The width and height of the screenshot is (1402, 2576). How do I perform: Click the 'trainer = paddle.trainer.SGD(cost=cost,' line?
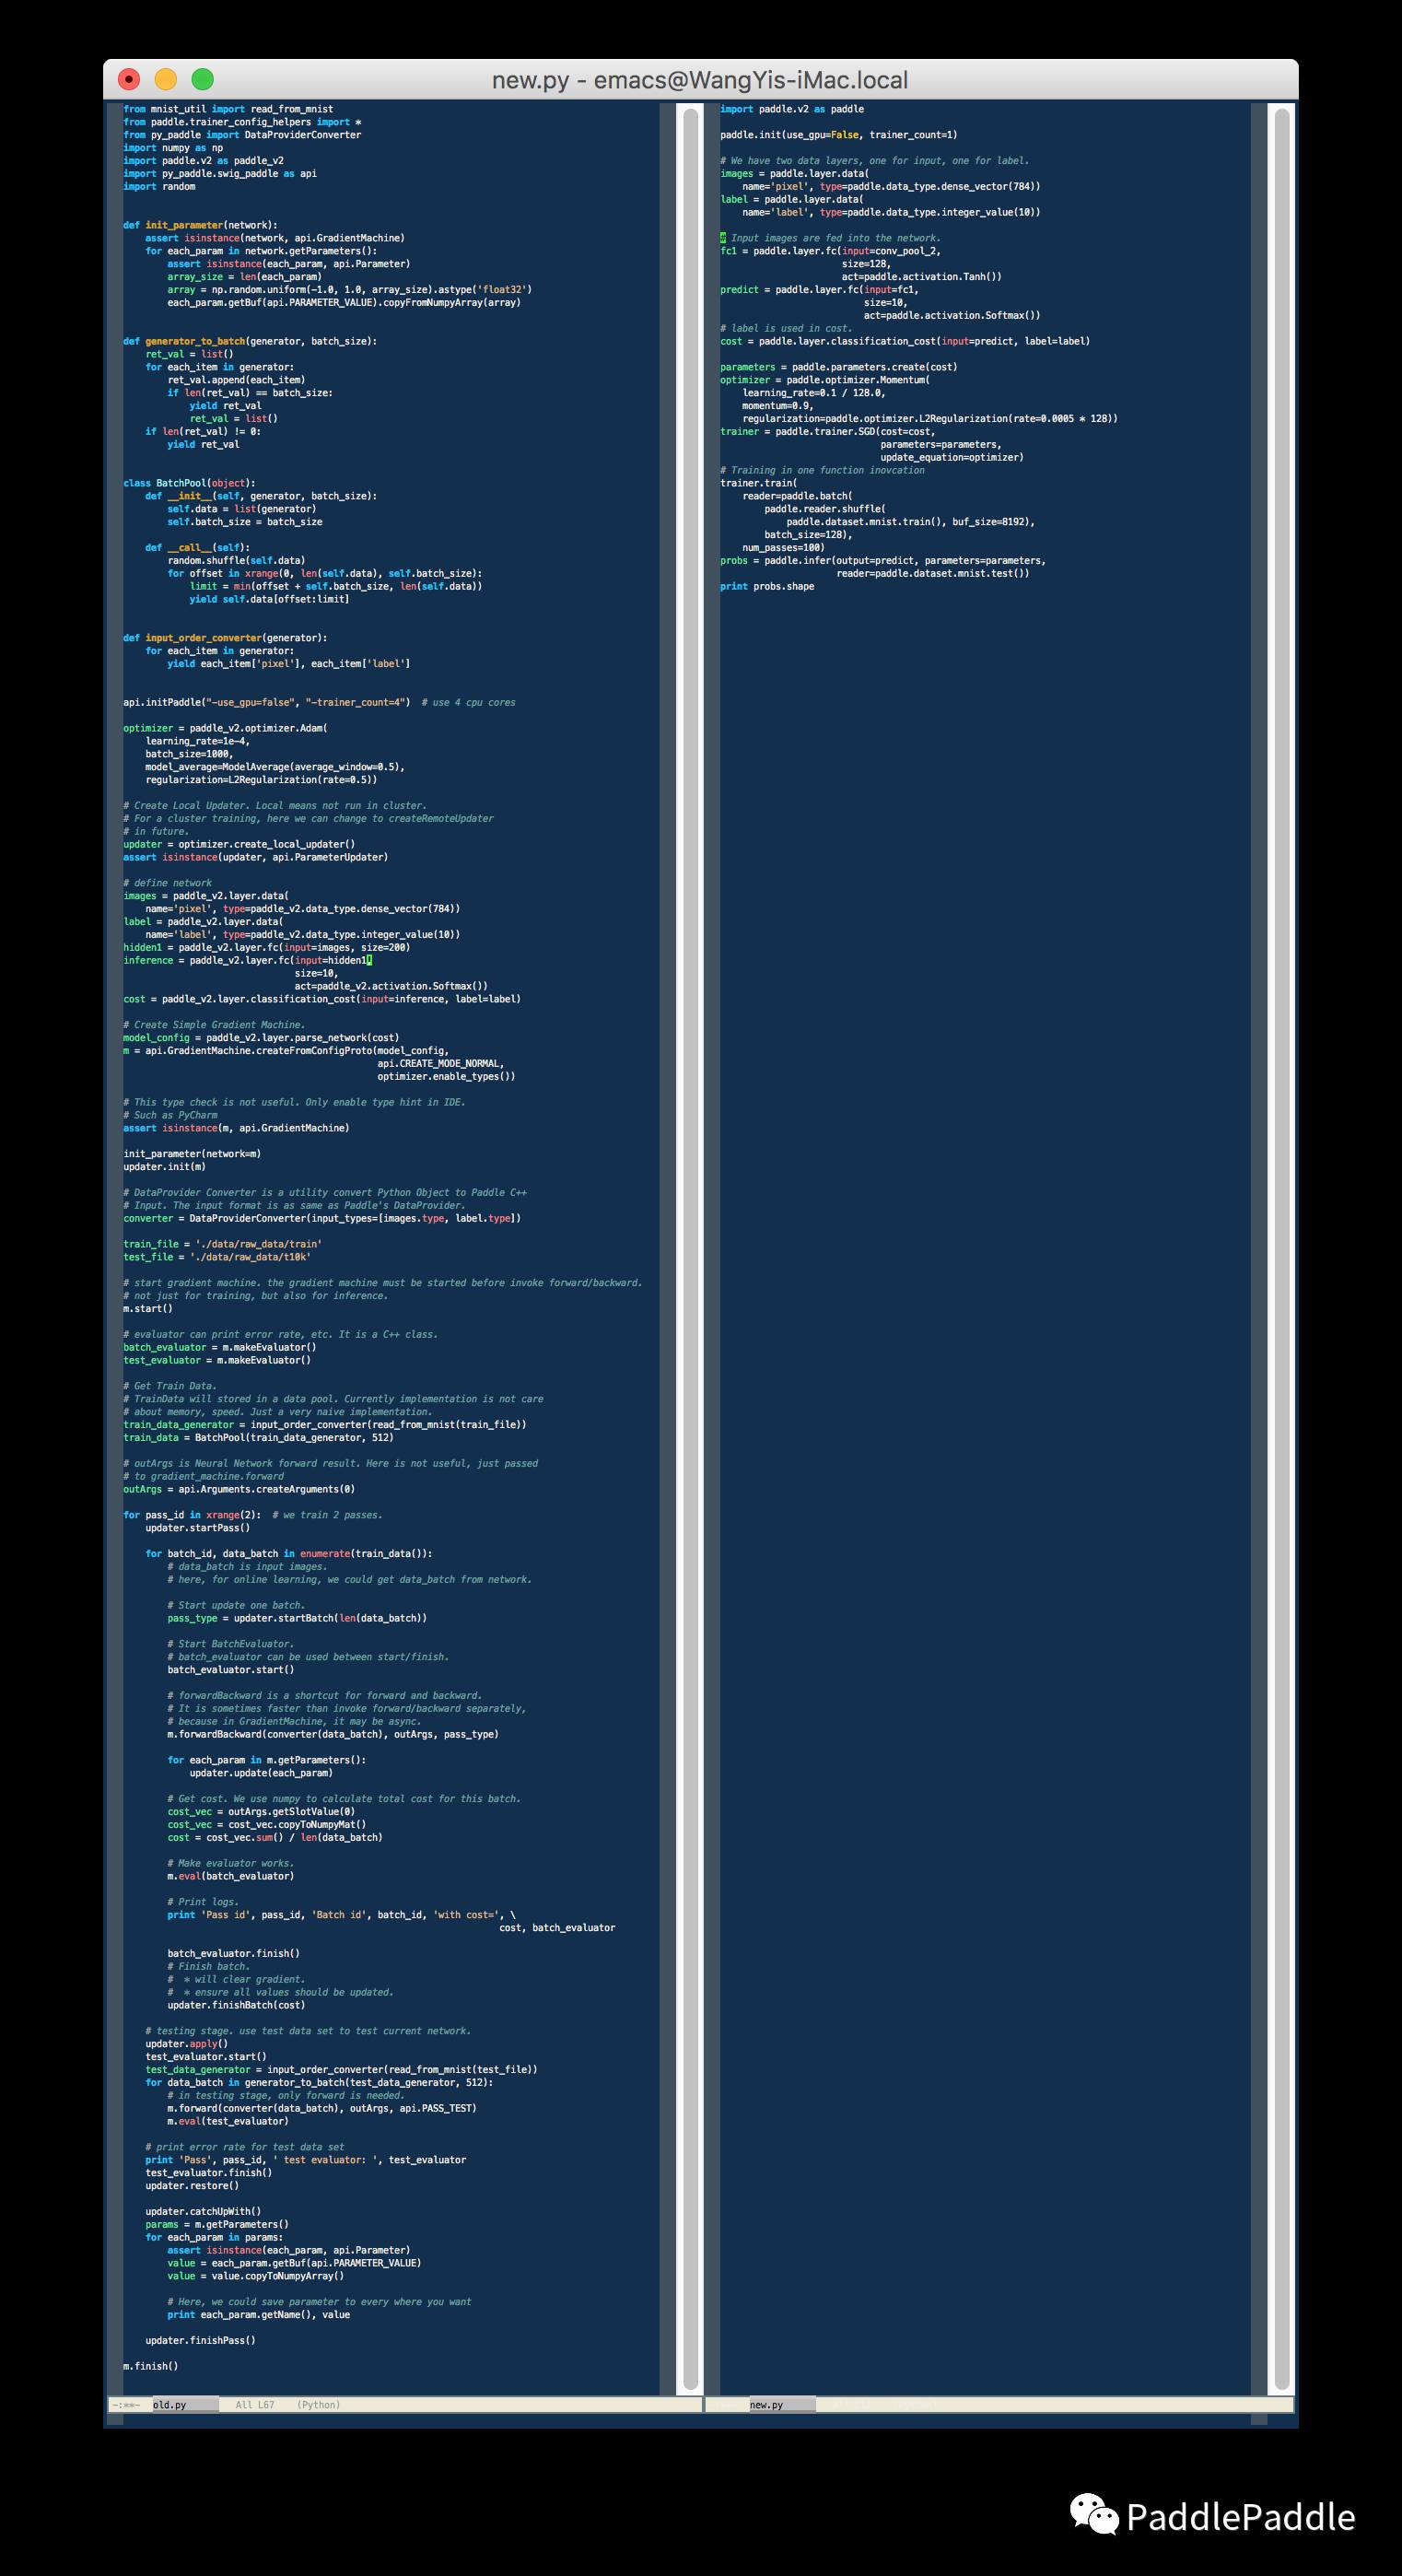pos(828,431)
